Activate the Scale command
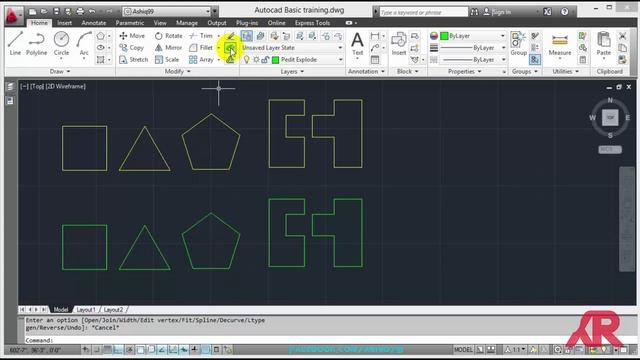640x360 pixels. (167, 60)
